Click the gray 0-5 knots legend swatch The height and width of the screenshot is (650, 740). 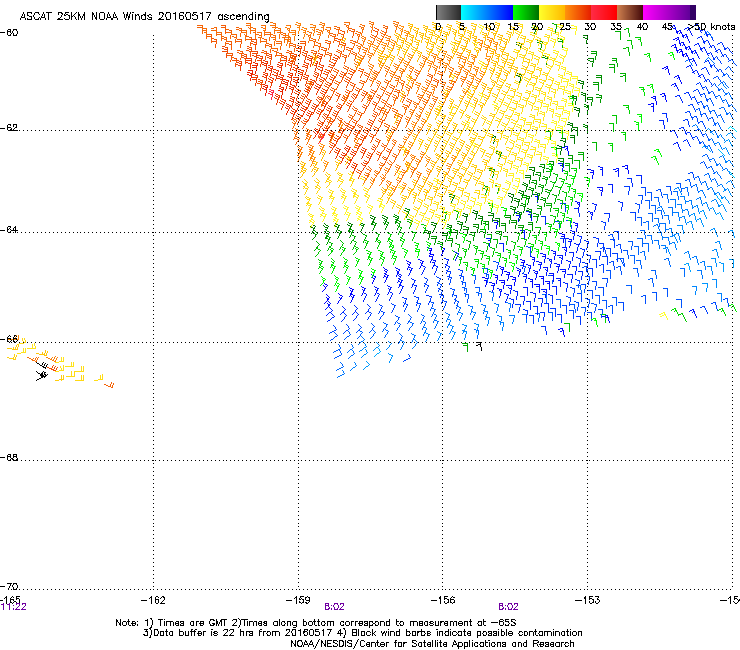pyautogui.click(x=448, y=12)
